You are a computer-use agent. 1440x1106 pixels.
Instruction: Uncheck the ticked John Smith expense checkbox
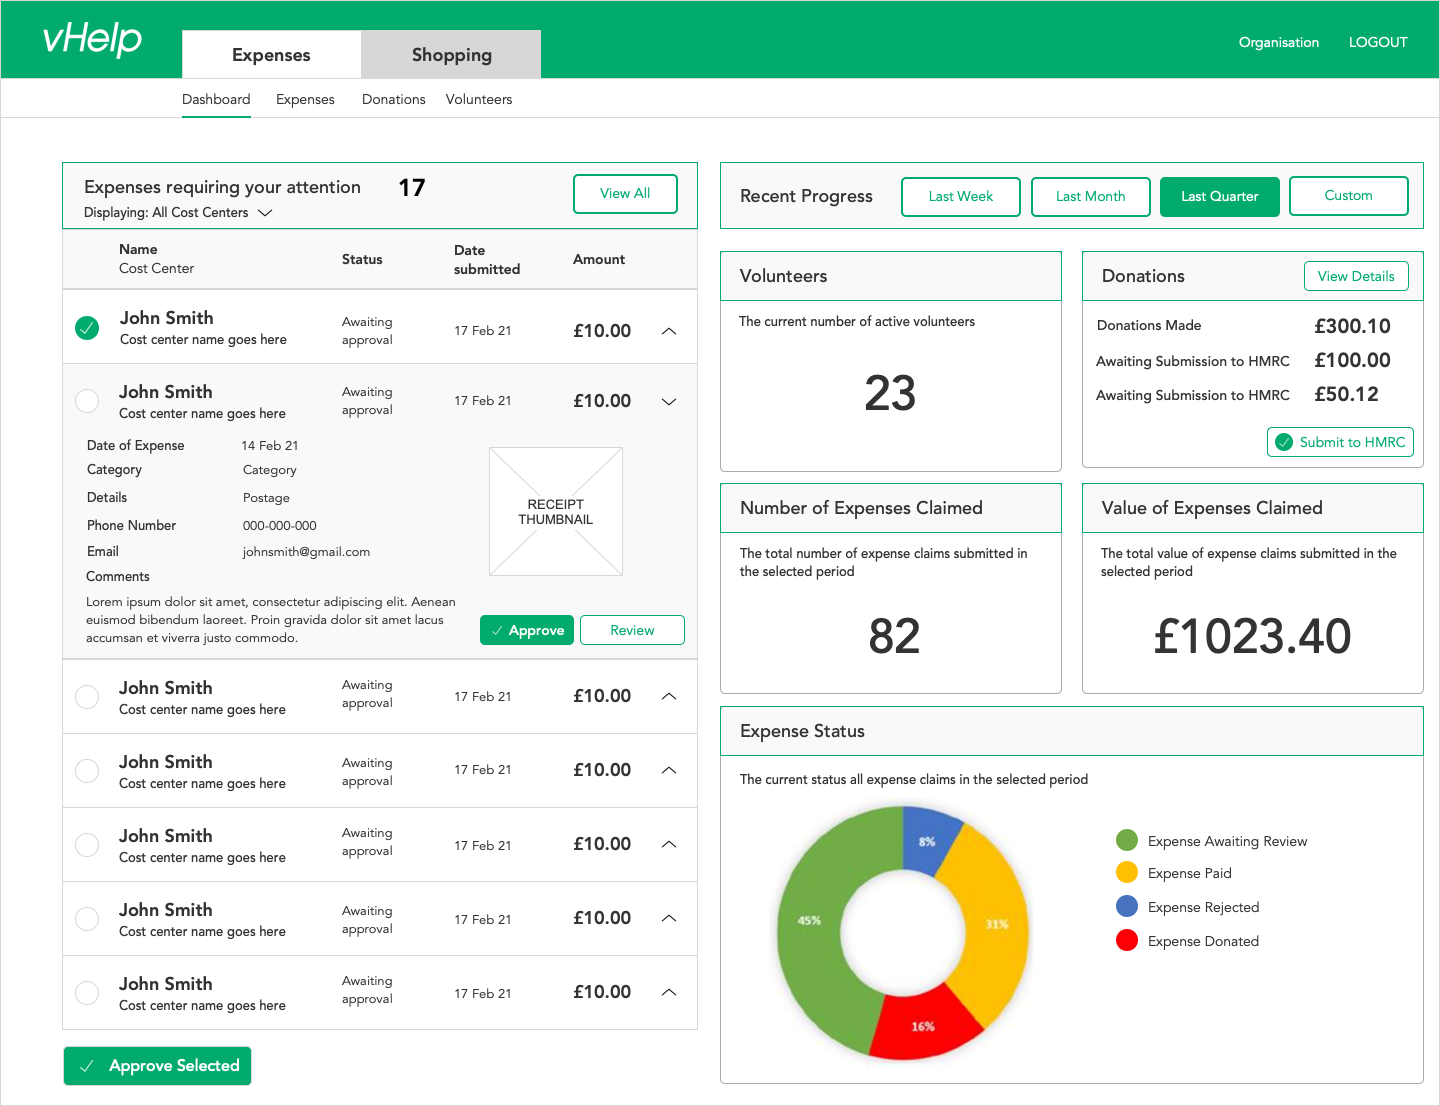tap(87, 328)
